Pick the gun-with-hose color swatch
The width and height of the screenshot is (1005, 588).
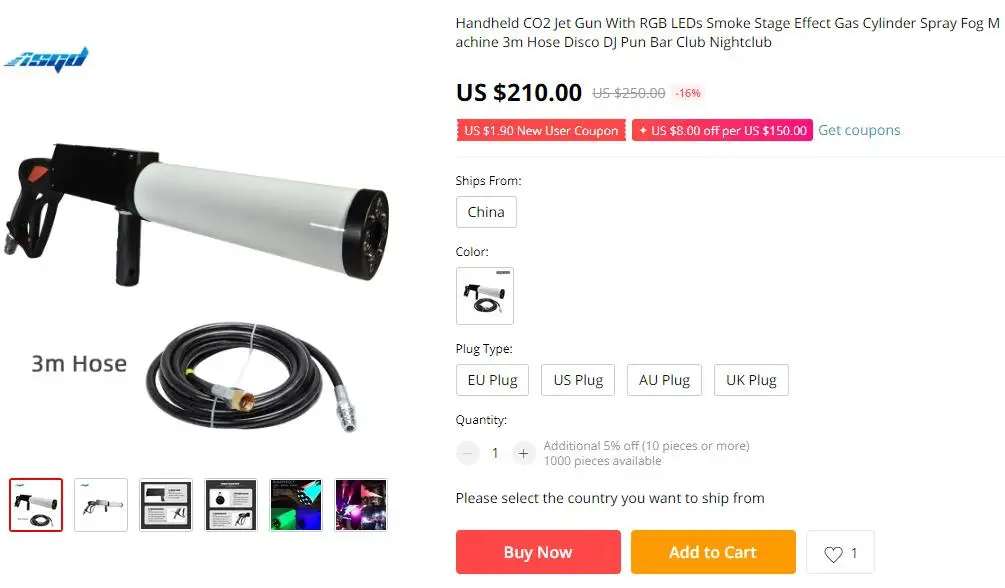[x=485, y=296]
